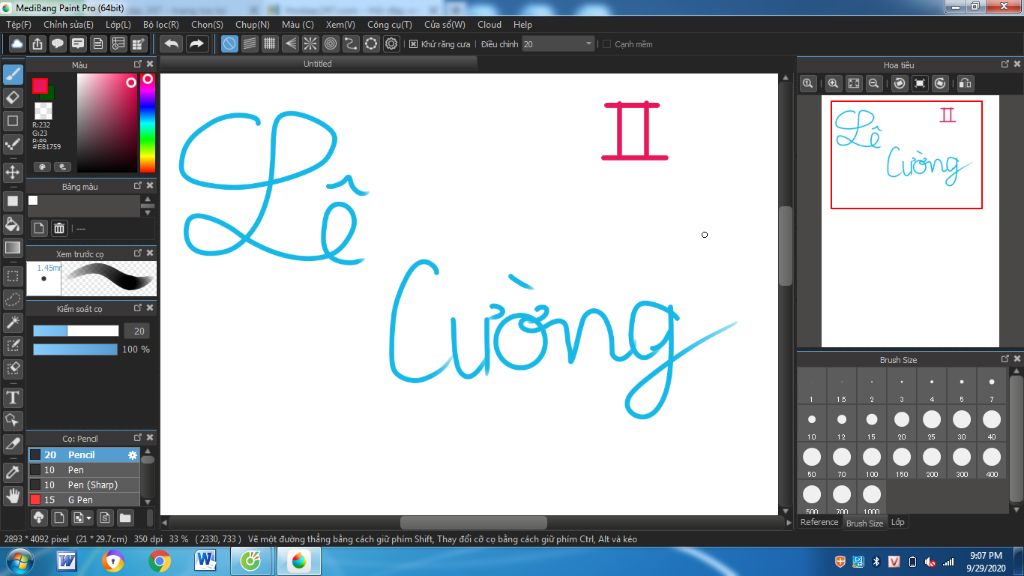
Task: Enable vanishing point snap guide
Action: [290, 44]
